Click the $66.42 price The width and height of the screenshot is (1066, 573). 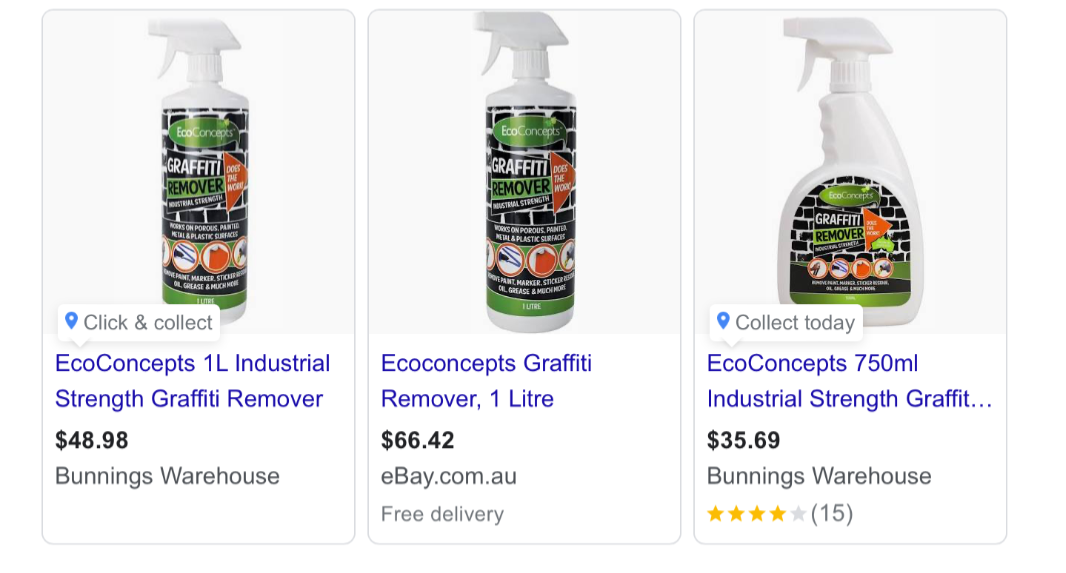pyautogui.click(x=417, y=440)
